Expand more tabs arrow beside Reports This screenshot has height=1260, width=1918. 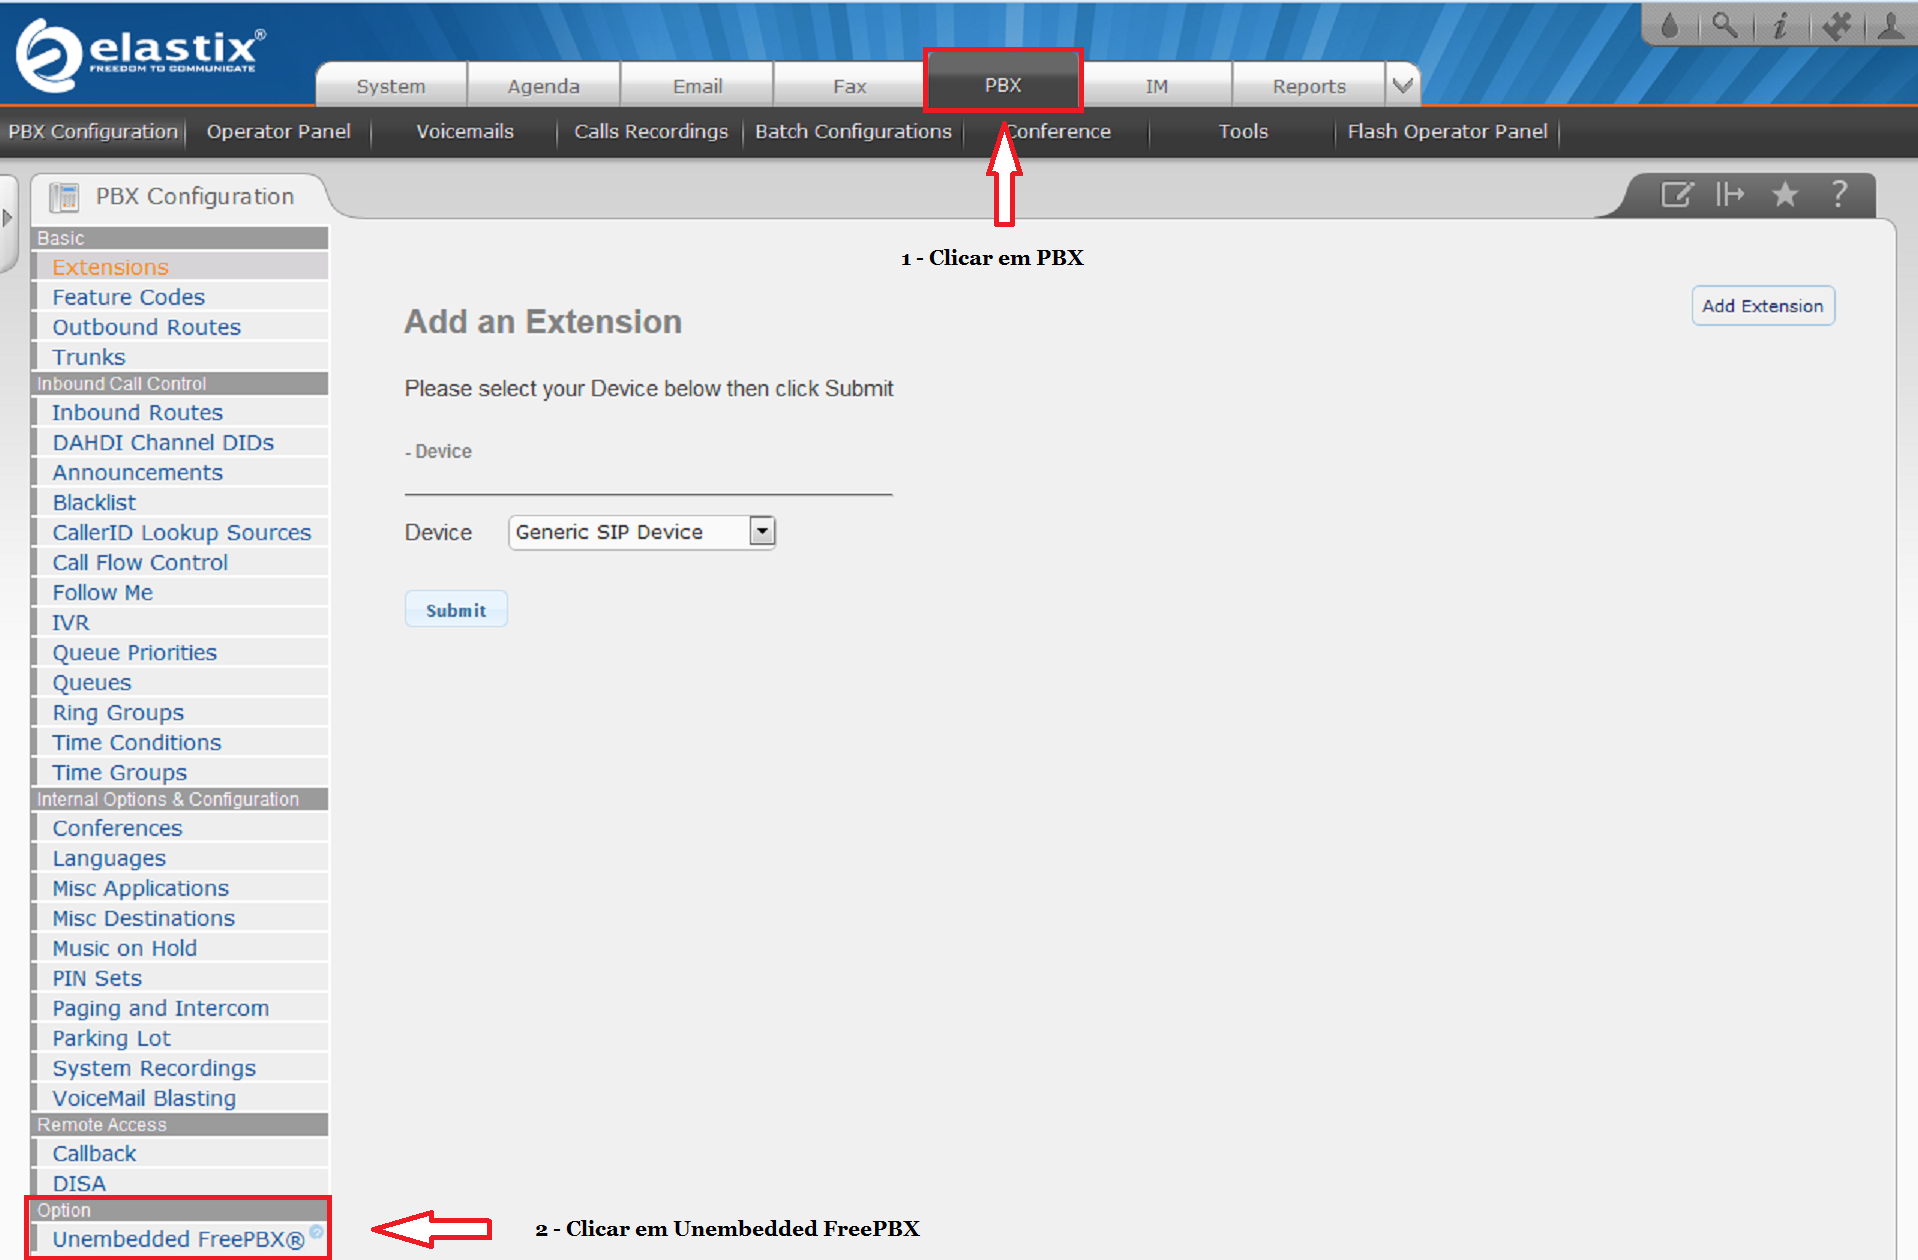pos(1402,85)
